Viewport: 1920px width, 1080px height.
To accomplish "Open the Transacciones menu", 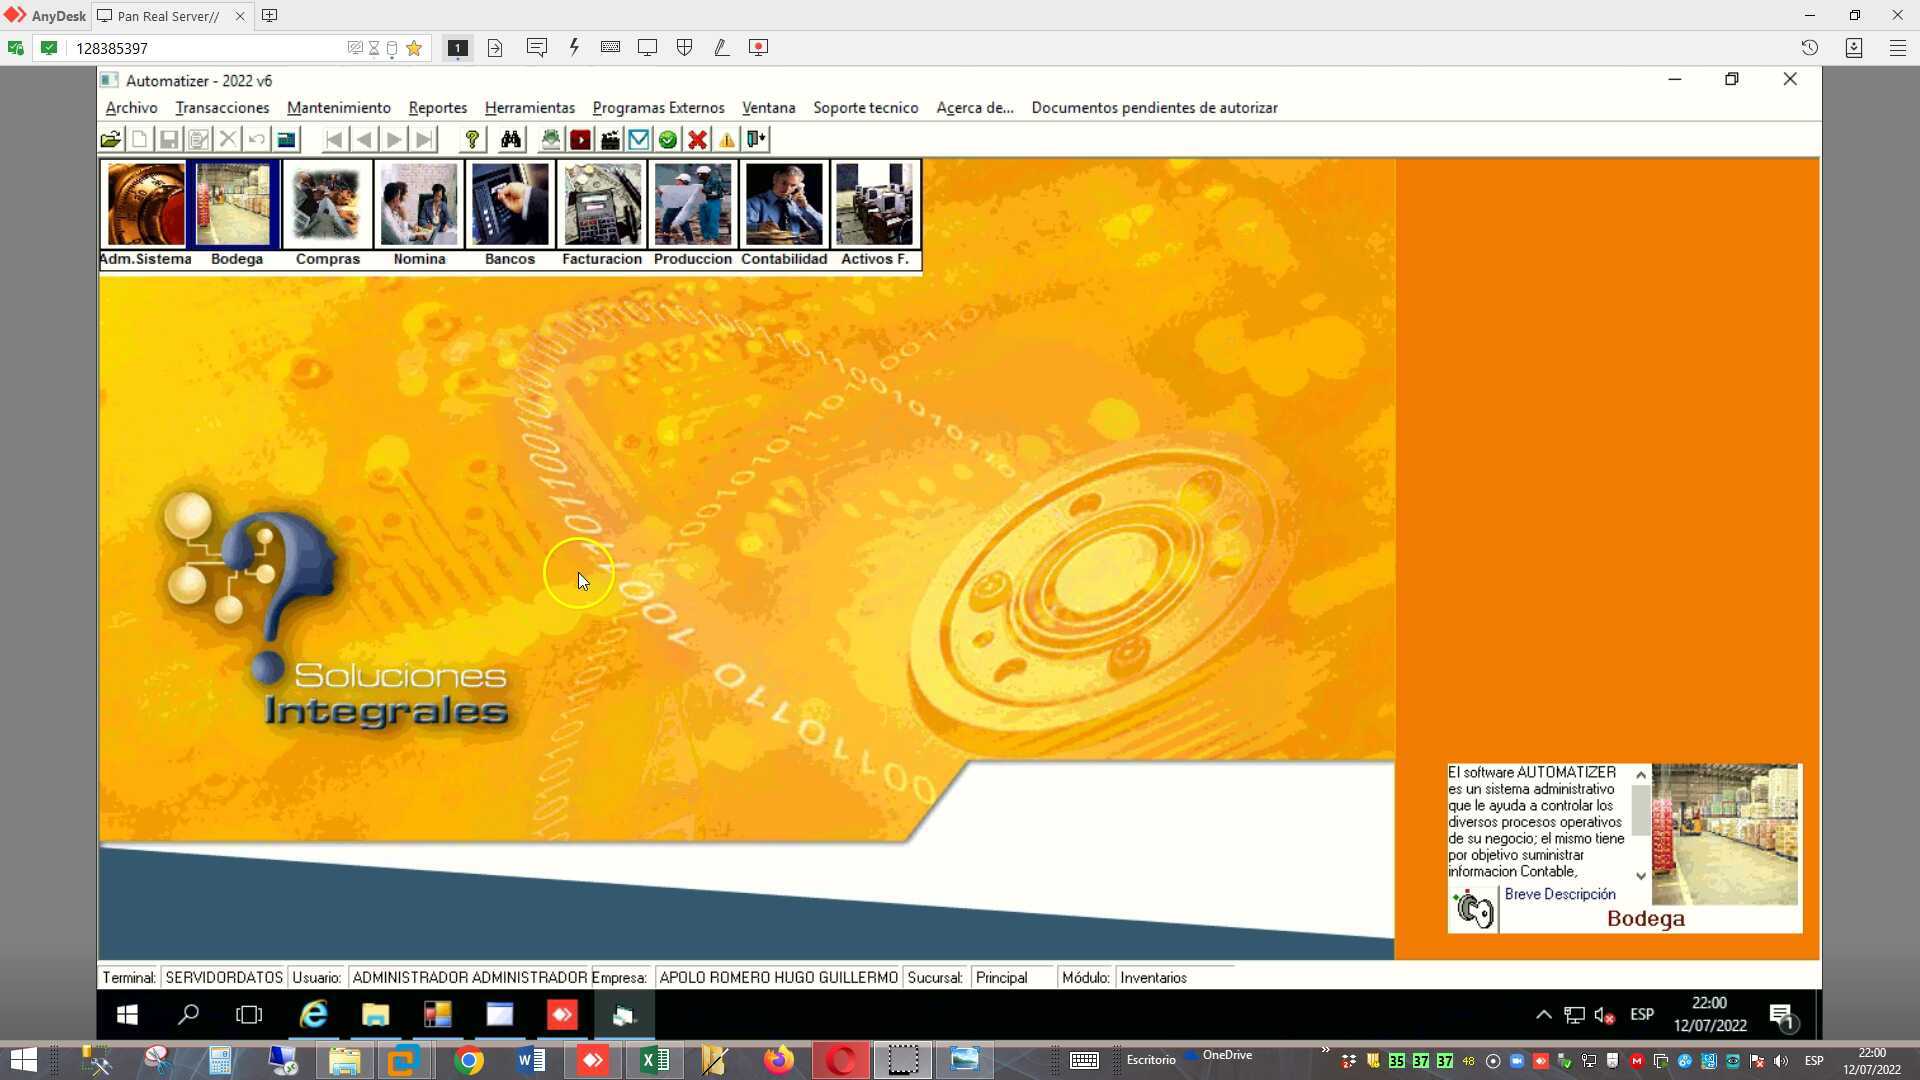I will 222,108.
